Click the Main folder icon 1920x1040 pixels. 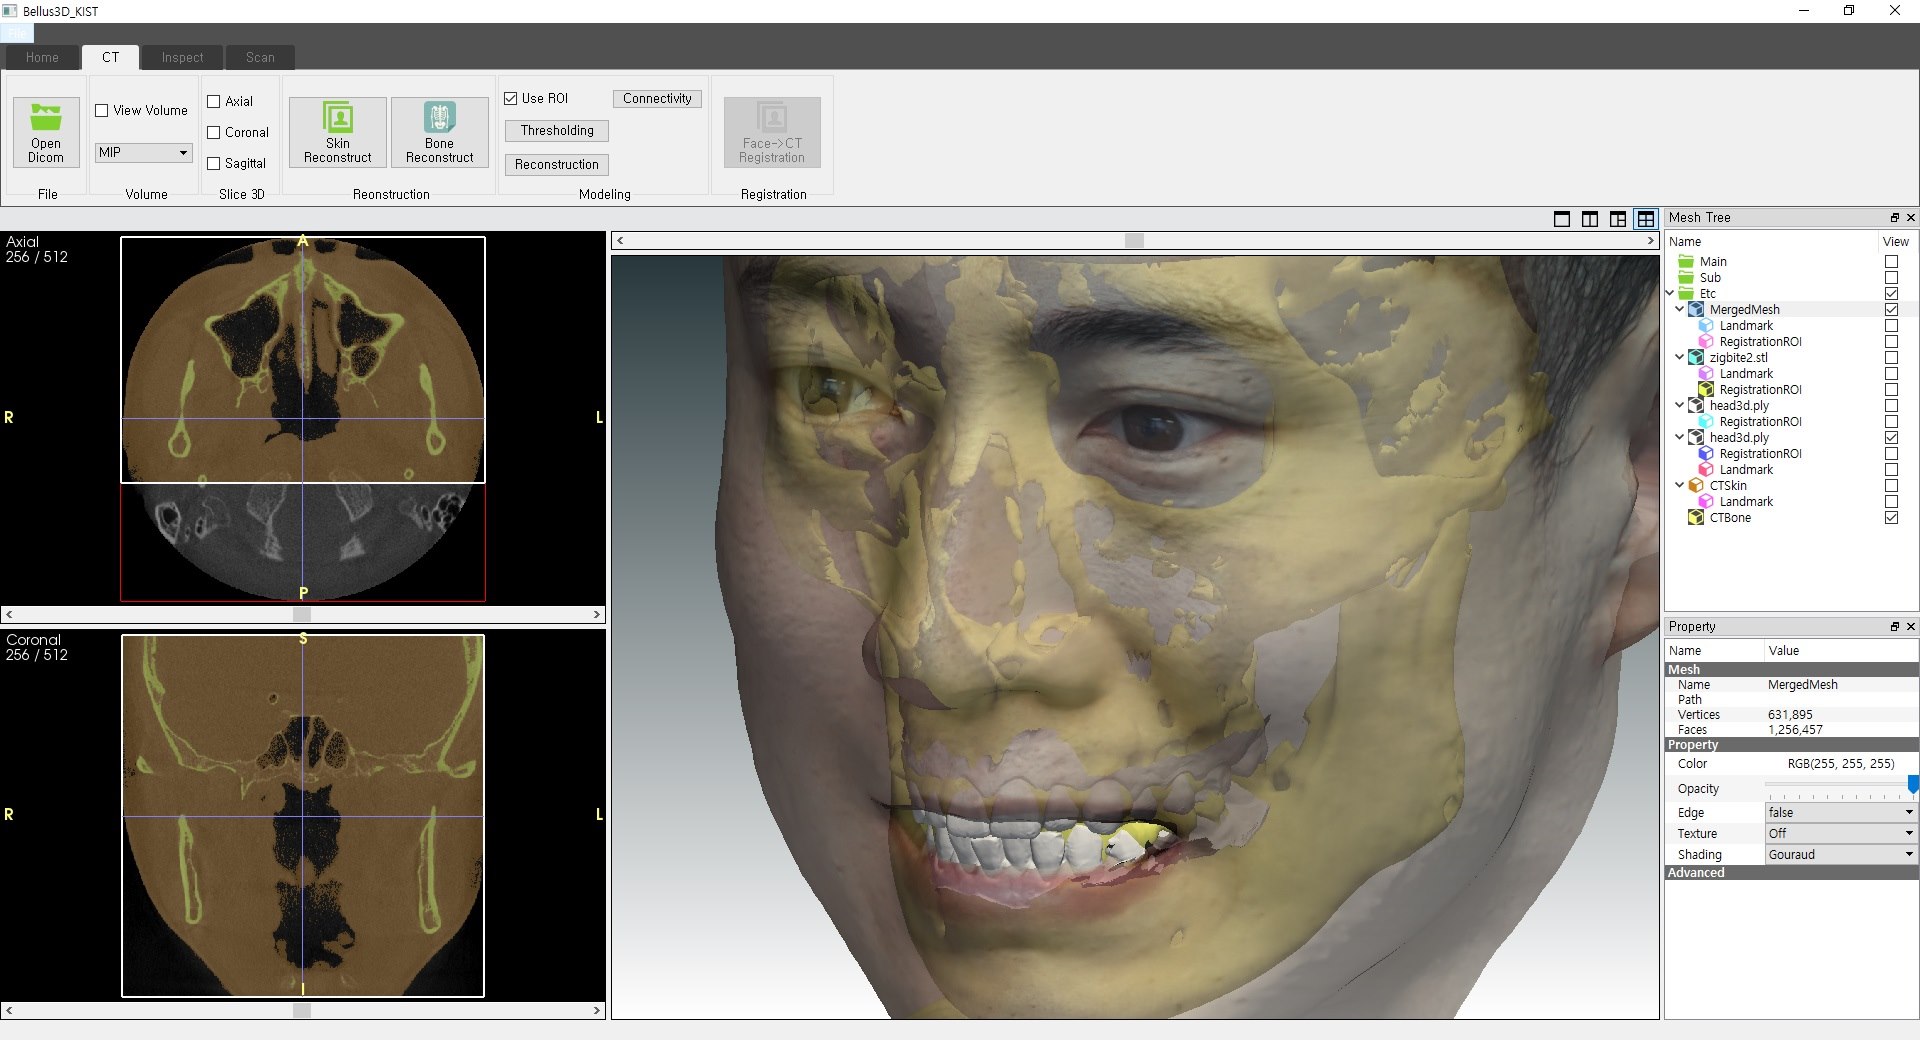1686,262
